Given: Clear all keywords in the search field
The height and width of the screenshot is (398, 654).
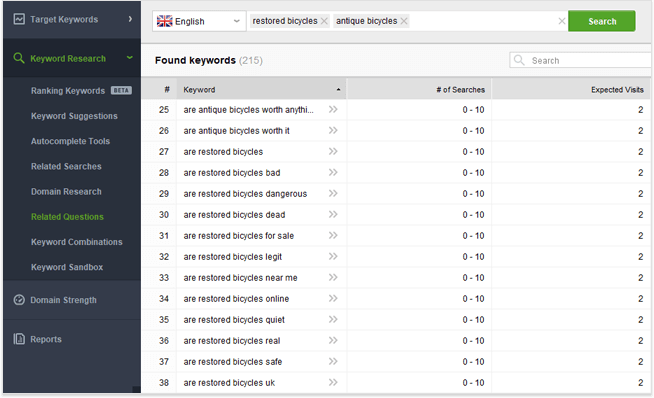Looking at the screenshot, I should tap(562, 21).
